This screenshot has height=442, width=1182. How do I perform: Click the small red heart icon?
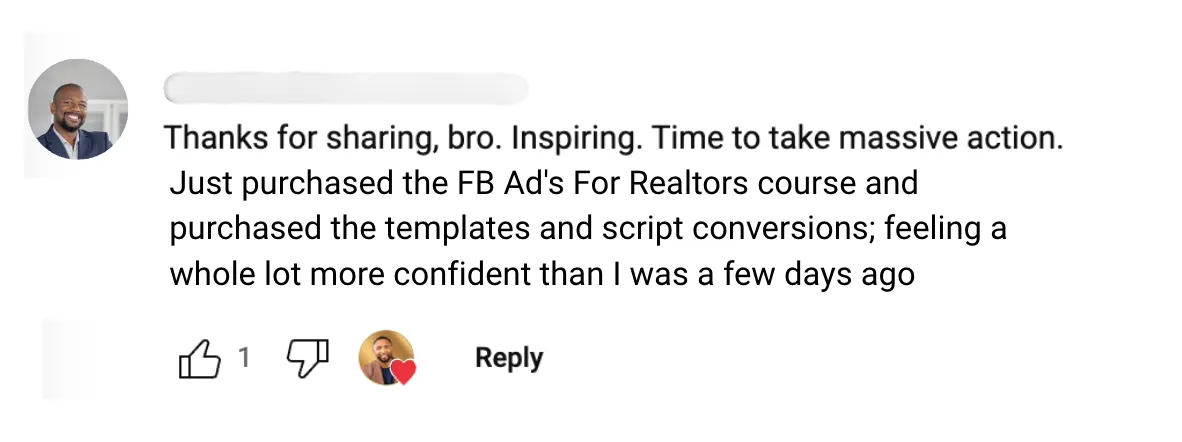(403, 373)
